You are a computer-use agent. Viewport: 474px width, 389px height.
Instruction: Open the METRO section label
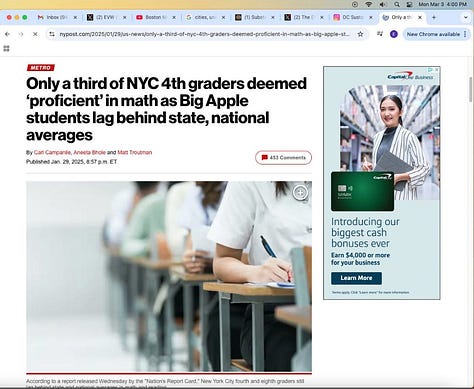[x=41, y=68]
